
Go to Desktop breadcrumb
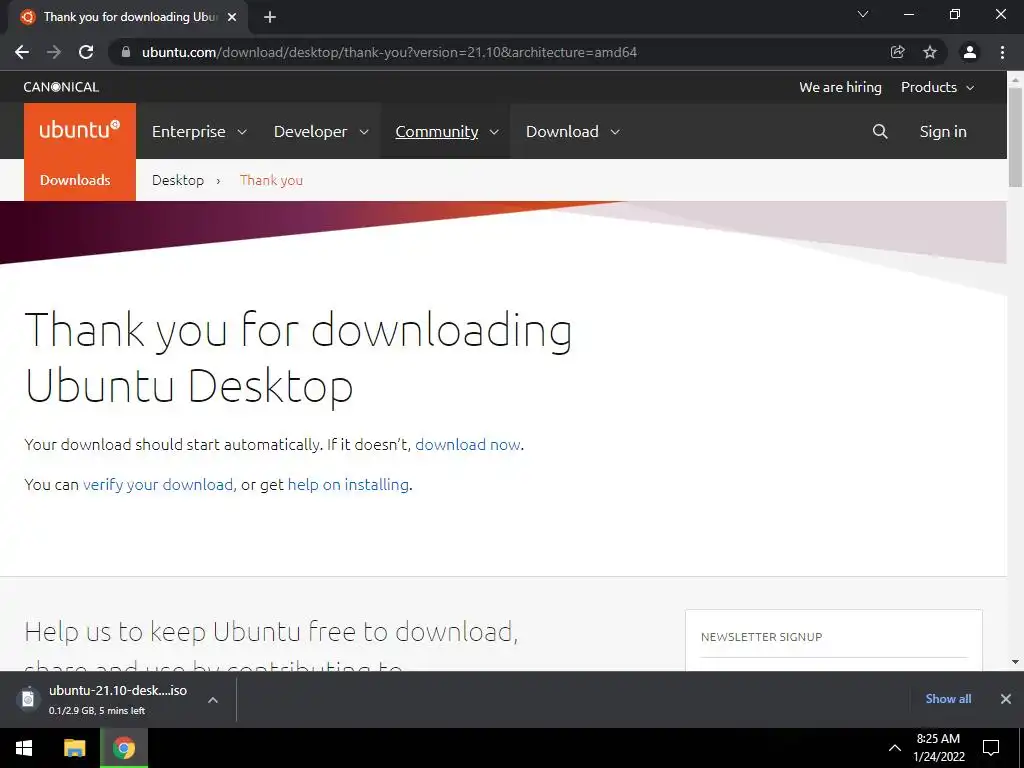[x=178, y=180]
